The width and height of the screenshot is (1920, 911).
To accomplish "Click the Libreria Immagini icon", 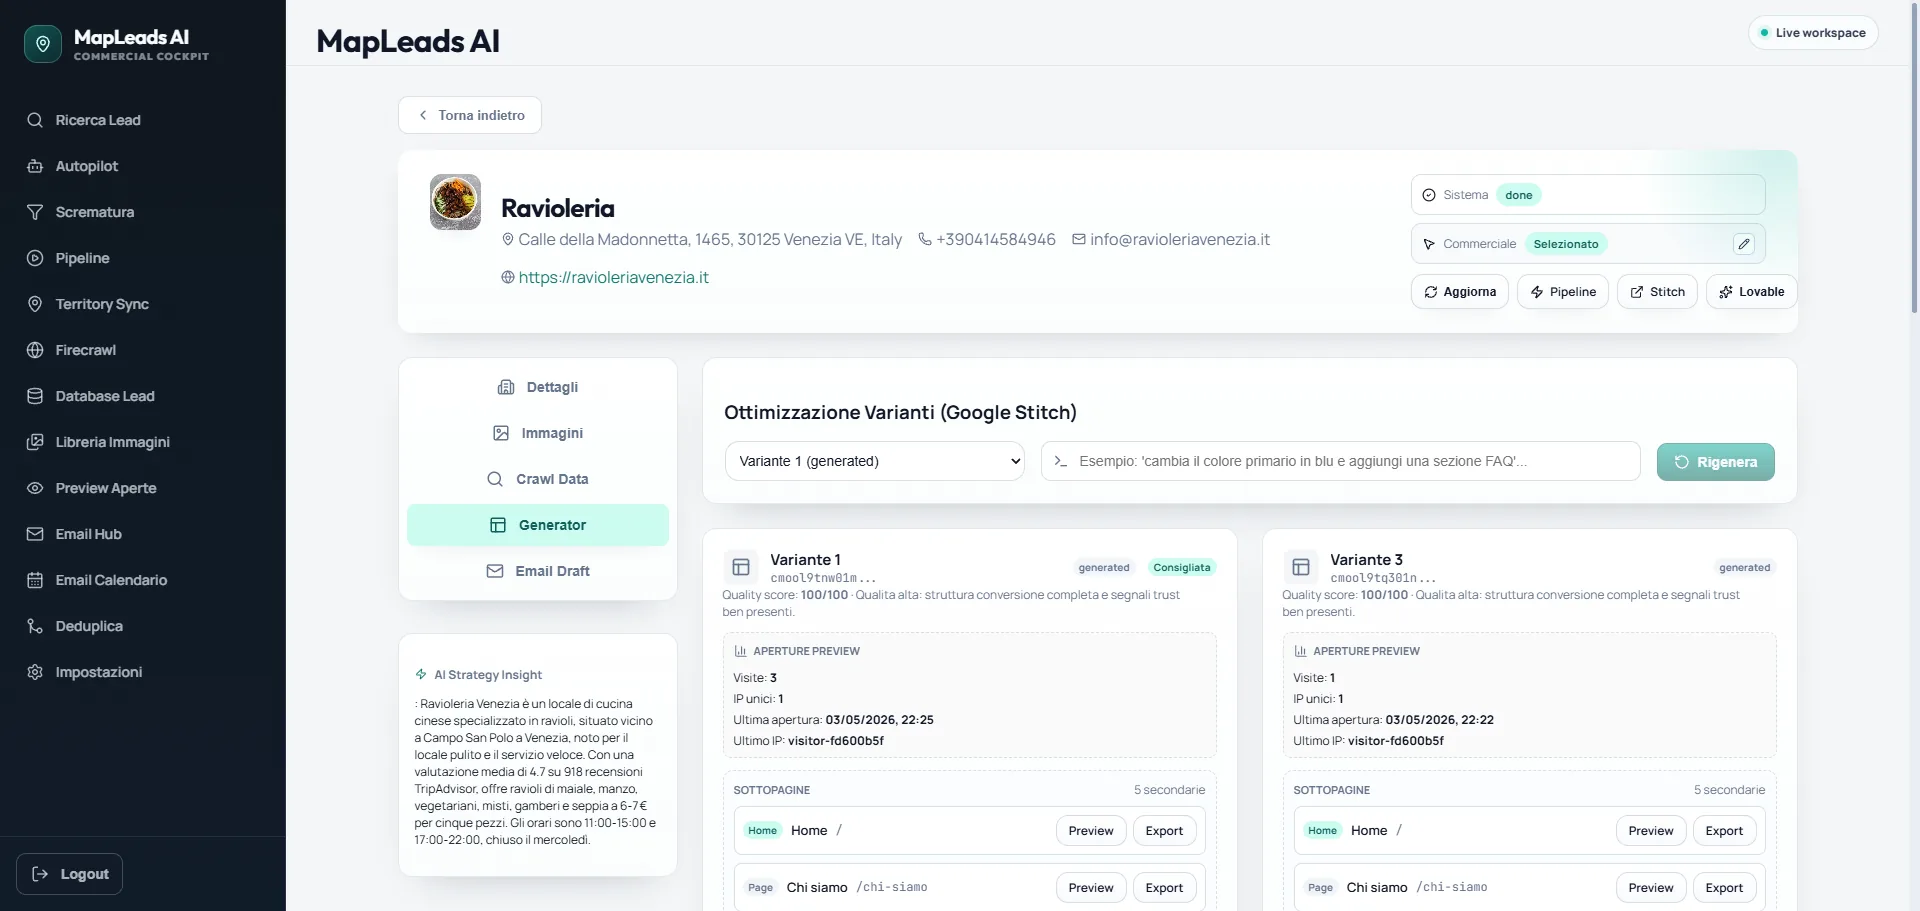I will click(x=35, y=442).
